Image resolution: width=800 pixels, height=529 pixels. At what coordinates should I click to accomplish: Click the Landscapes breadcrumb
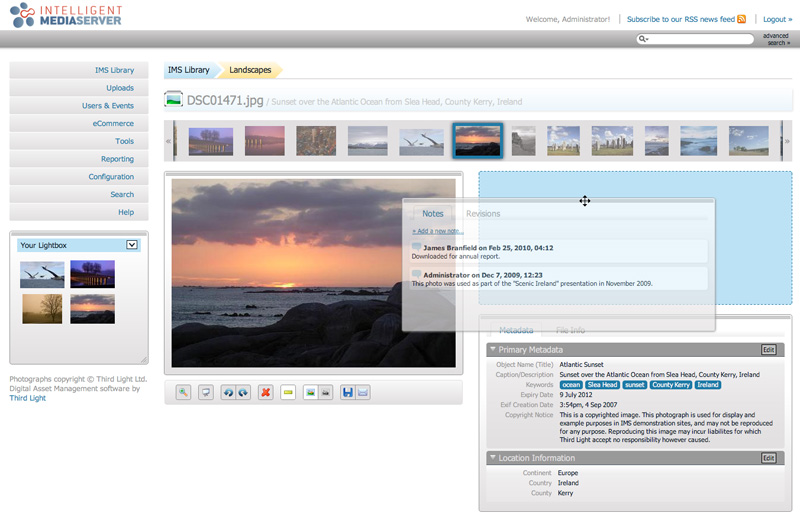pyautogui.click(x=250, y=70)
